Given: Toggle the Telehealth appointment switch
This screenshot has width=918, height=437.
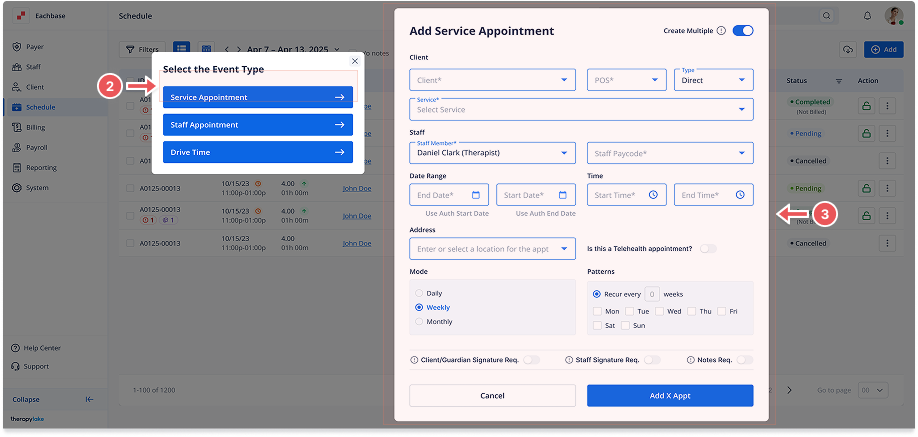Looking at the screenshot, I should (708, 248).
